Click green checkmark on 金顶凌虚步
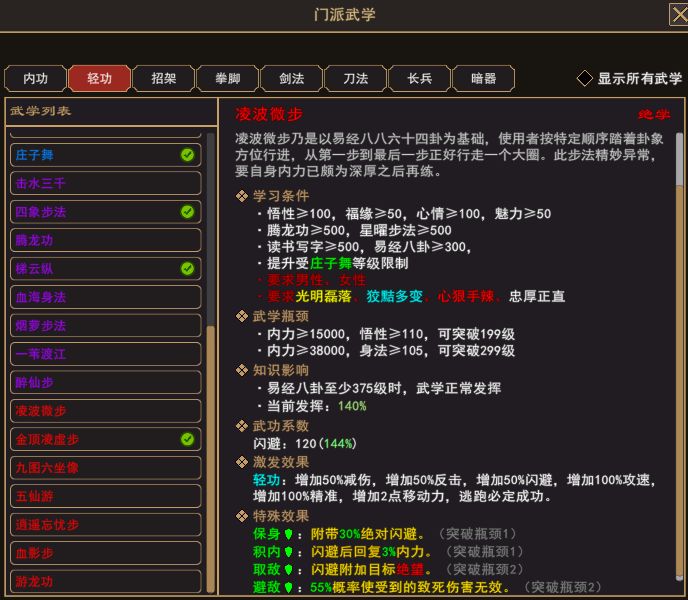The width and height of the screenshot is (688, 600). (187, 439)
